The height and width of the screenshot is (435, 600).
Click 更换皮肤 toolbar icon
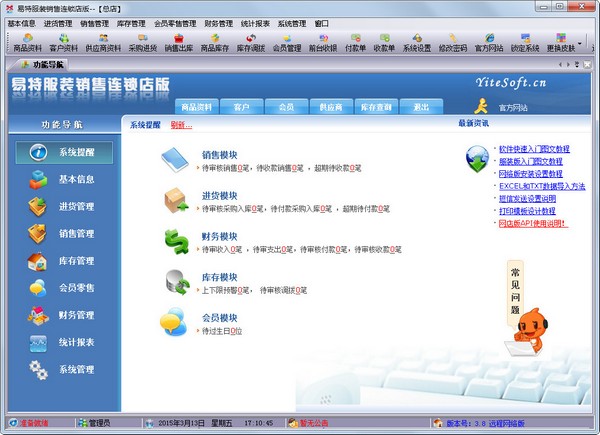[561, 42]
